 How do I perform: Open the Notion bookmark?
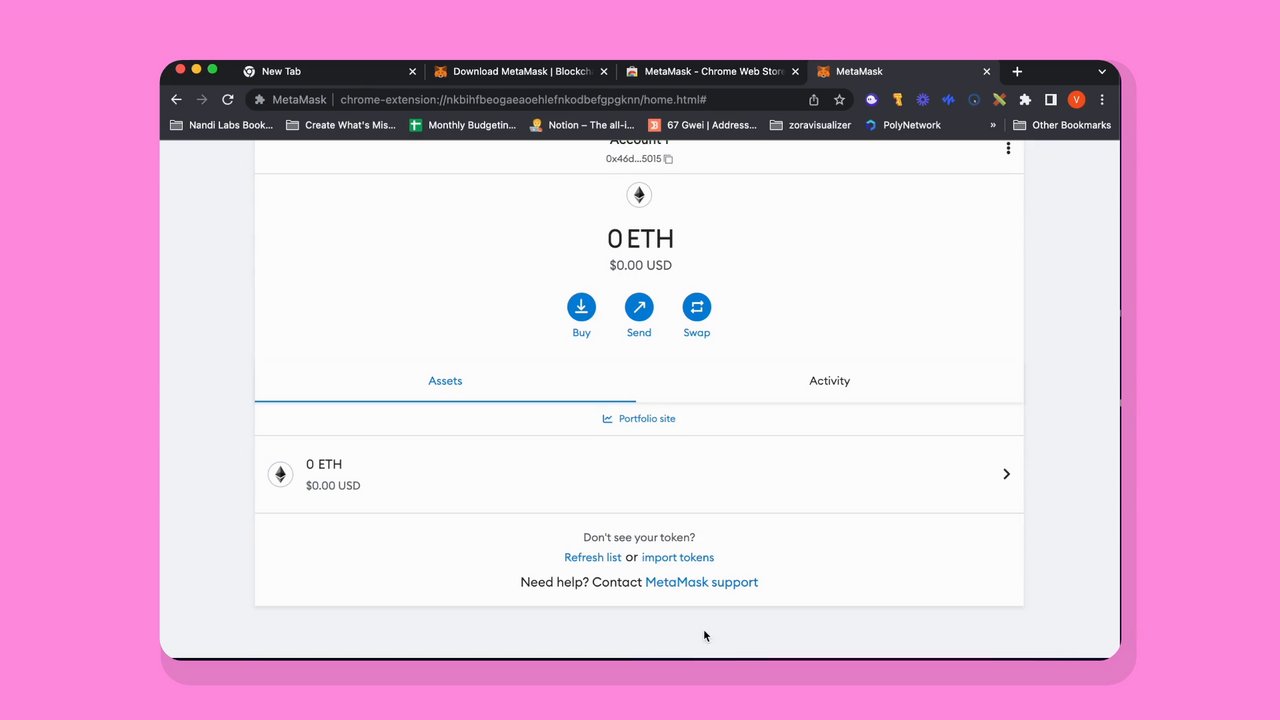tap(583, 125)
